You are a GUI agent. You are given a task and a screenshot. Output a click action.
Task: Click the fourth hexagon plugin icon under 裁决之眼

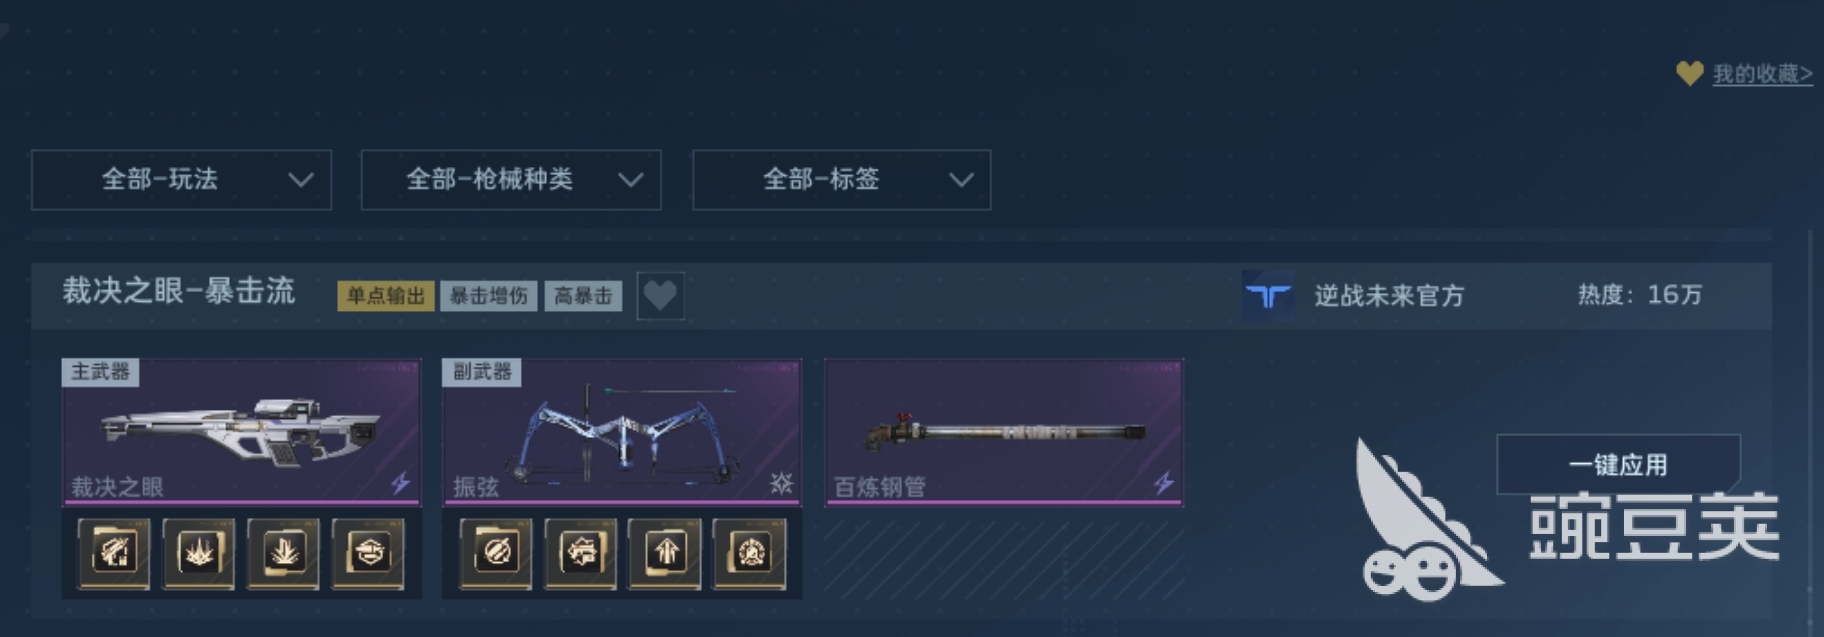point(368,553)
